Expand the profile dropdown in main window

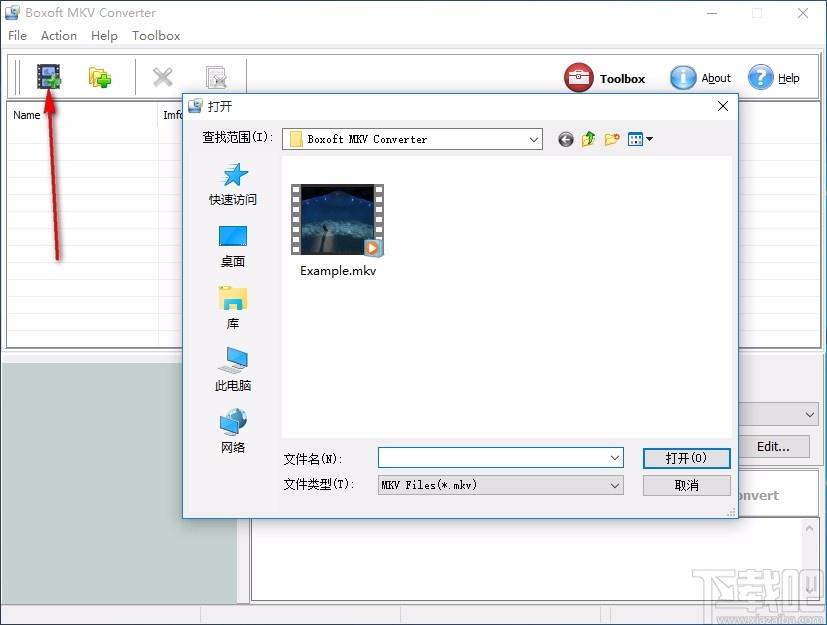click(x=810, y=415)
